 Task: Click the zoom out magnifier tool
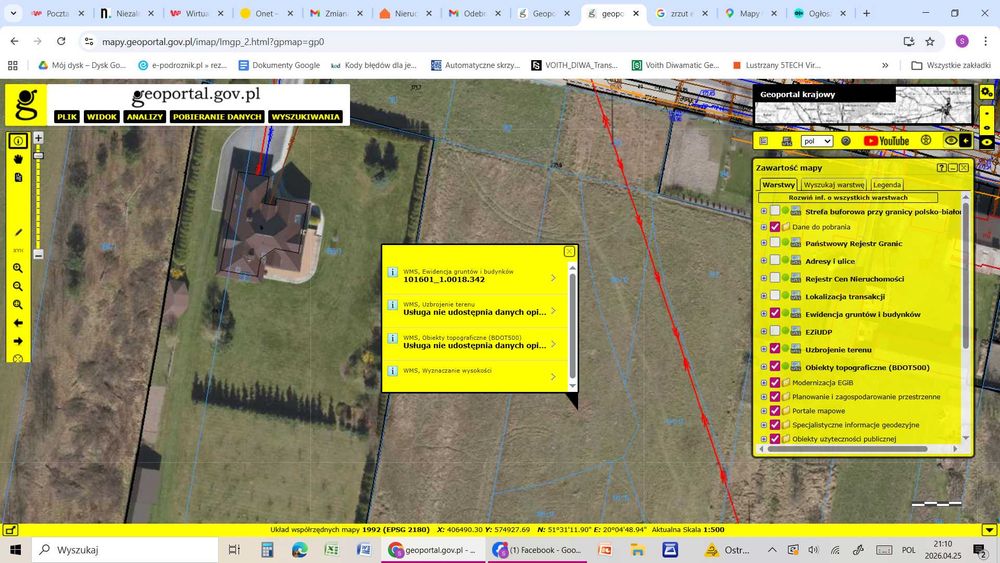(18, 286)
